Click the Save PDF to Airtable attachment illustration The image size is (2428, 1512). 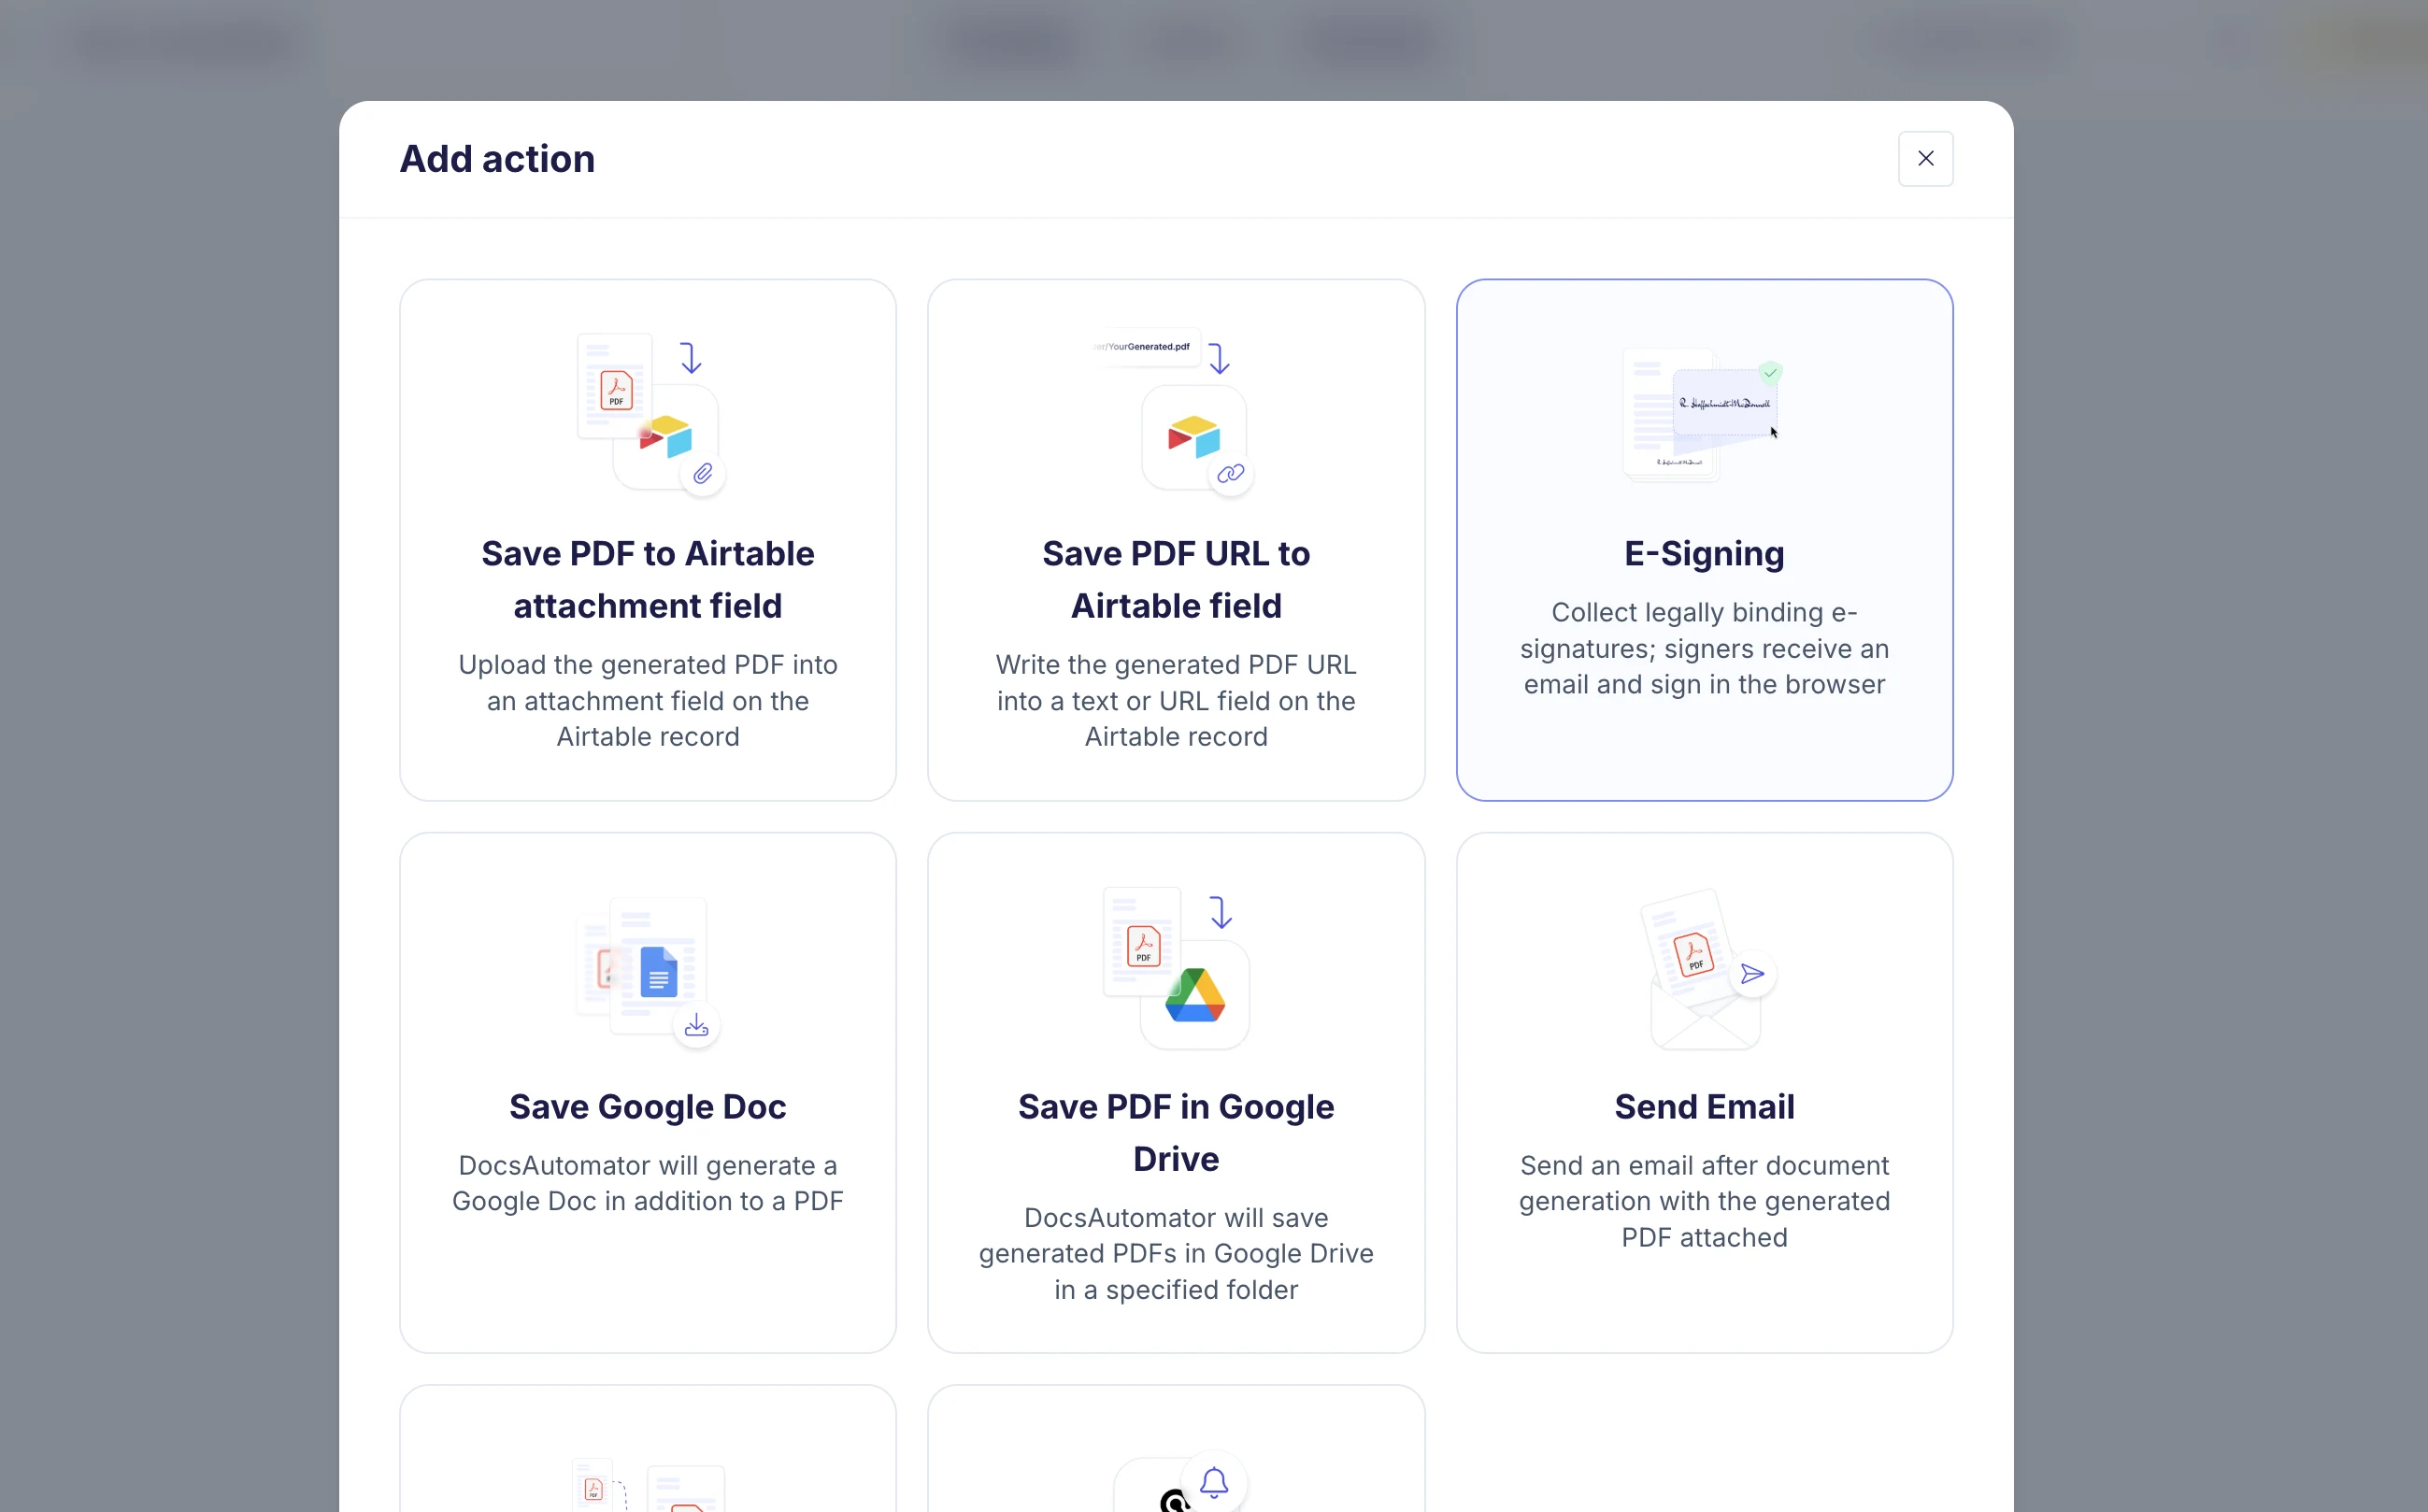650,413
